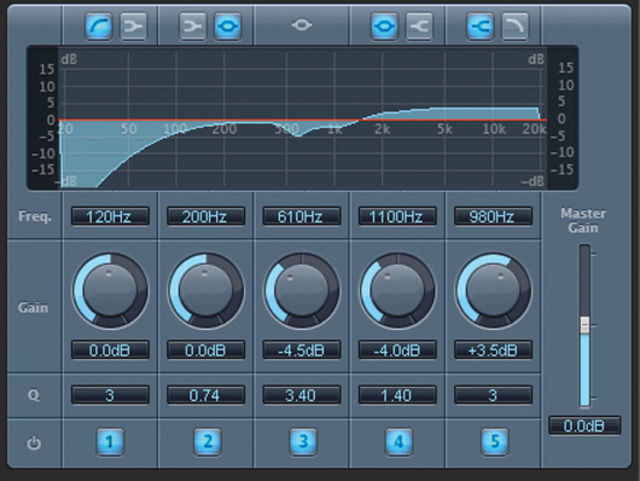Select the 120Hz frequency field
The height and width of the screenshot is (481, 640).
click(x=110, y=216)
